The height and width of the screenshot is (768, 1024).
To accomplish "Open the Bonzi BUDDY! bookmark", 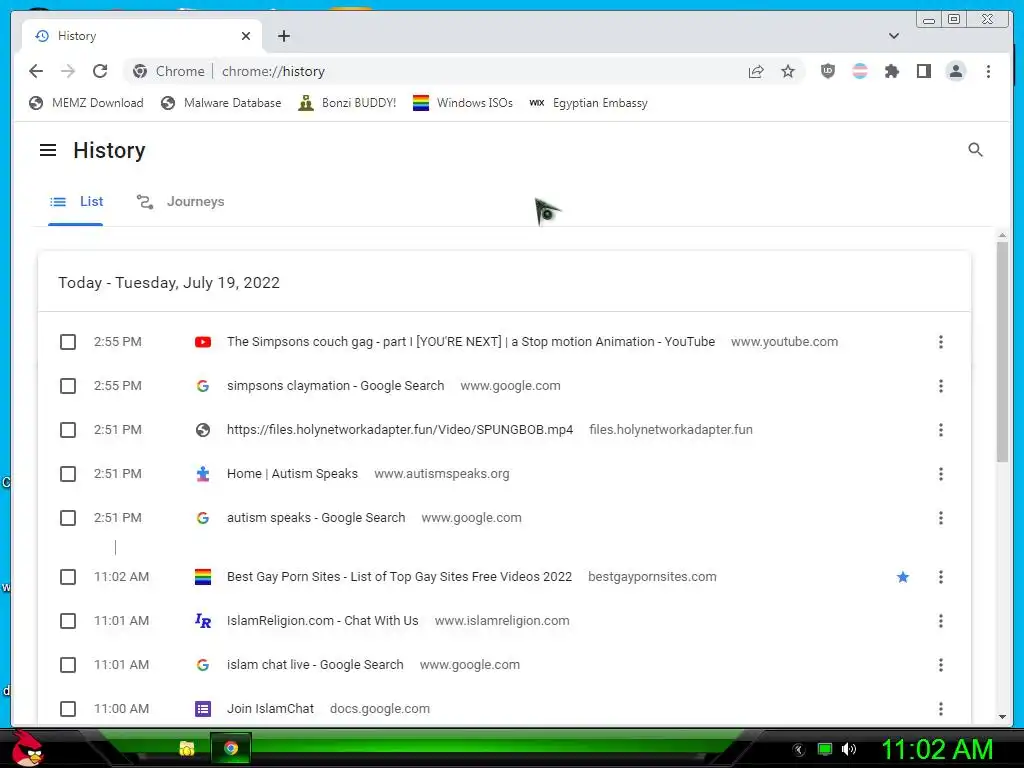I will [347, 103].
